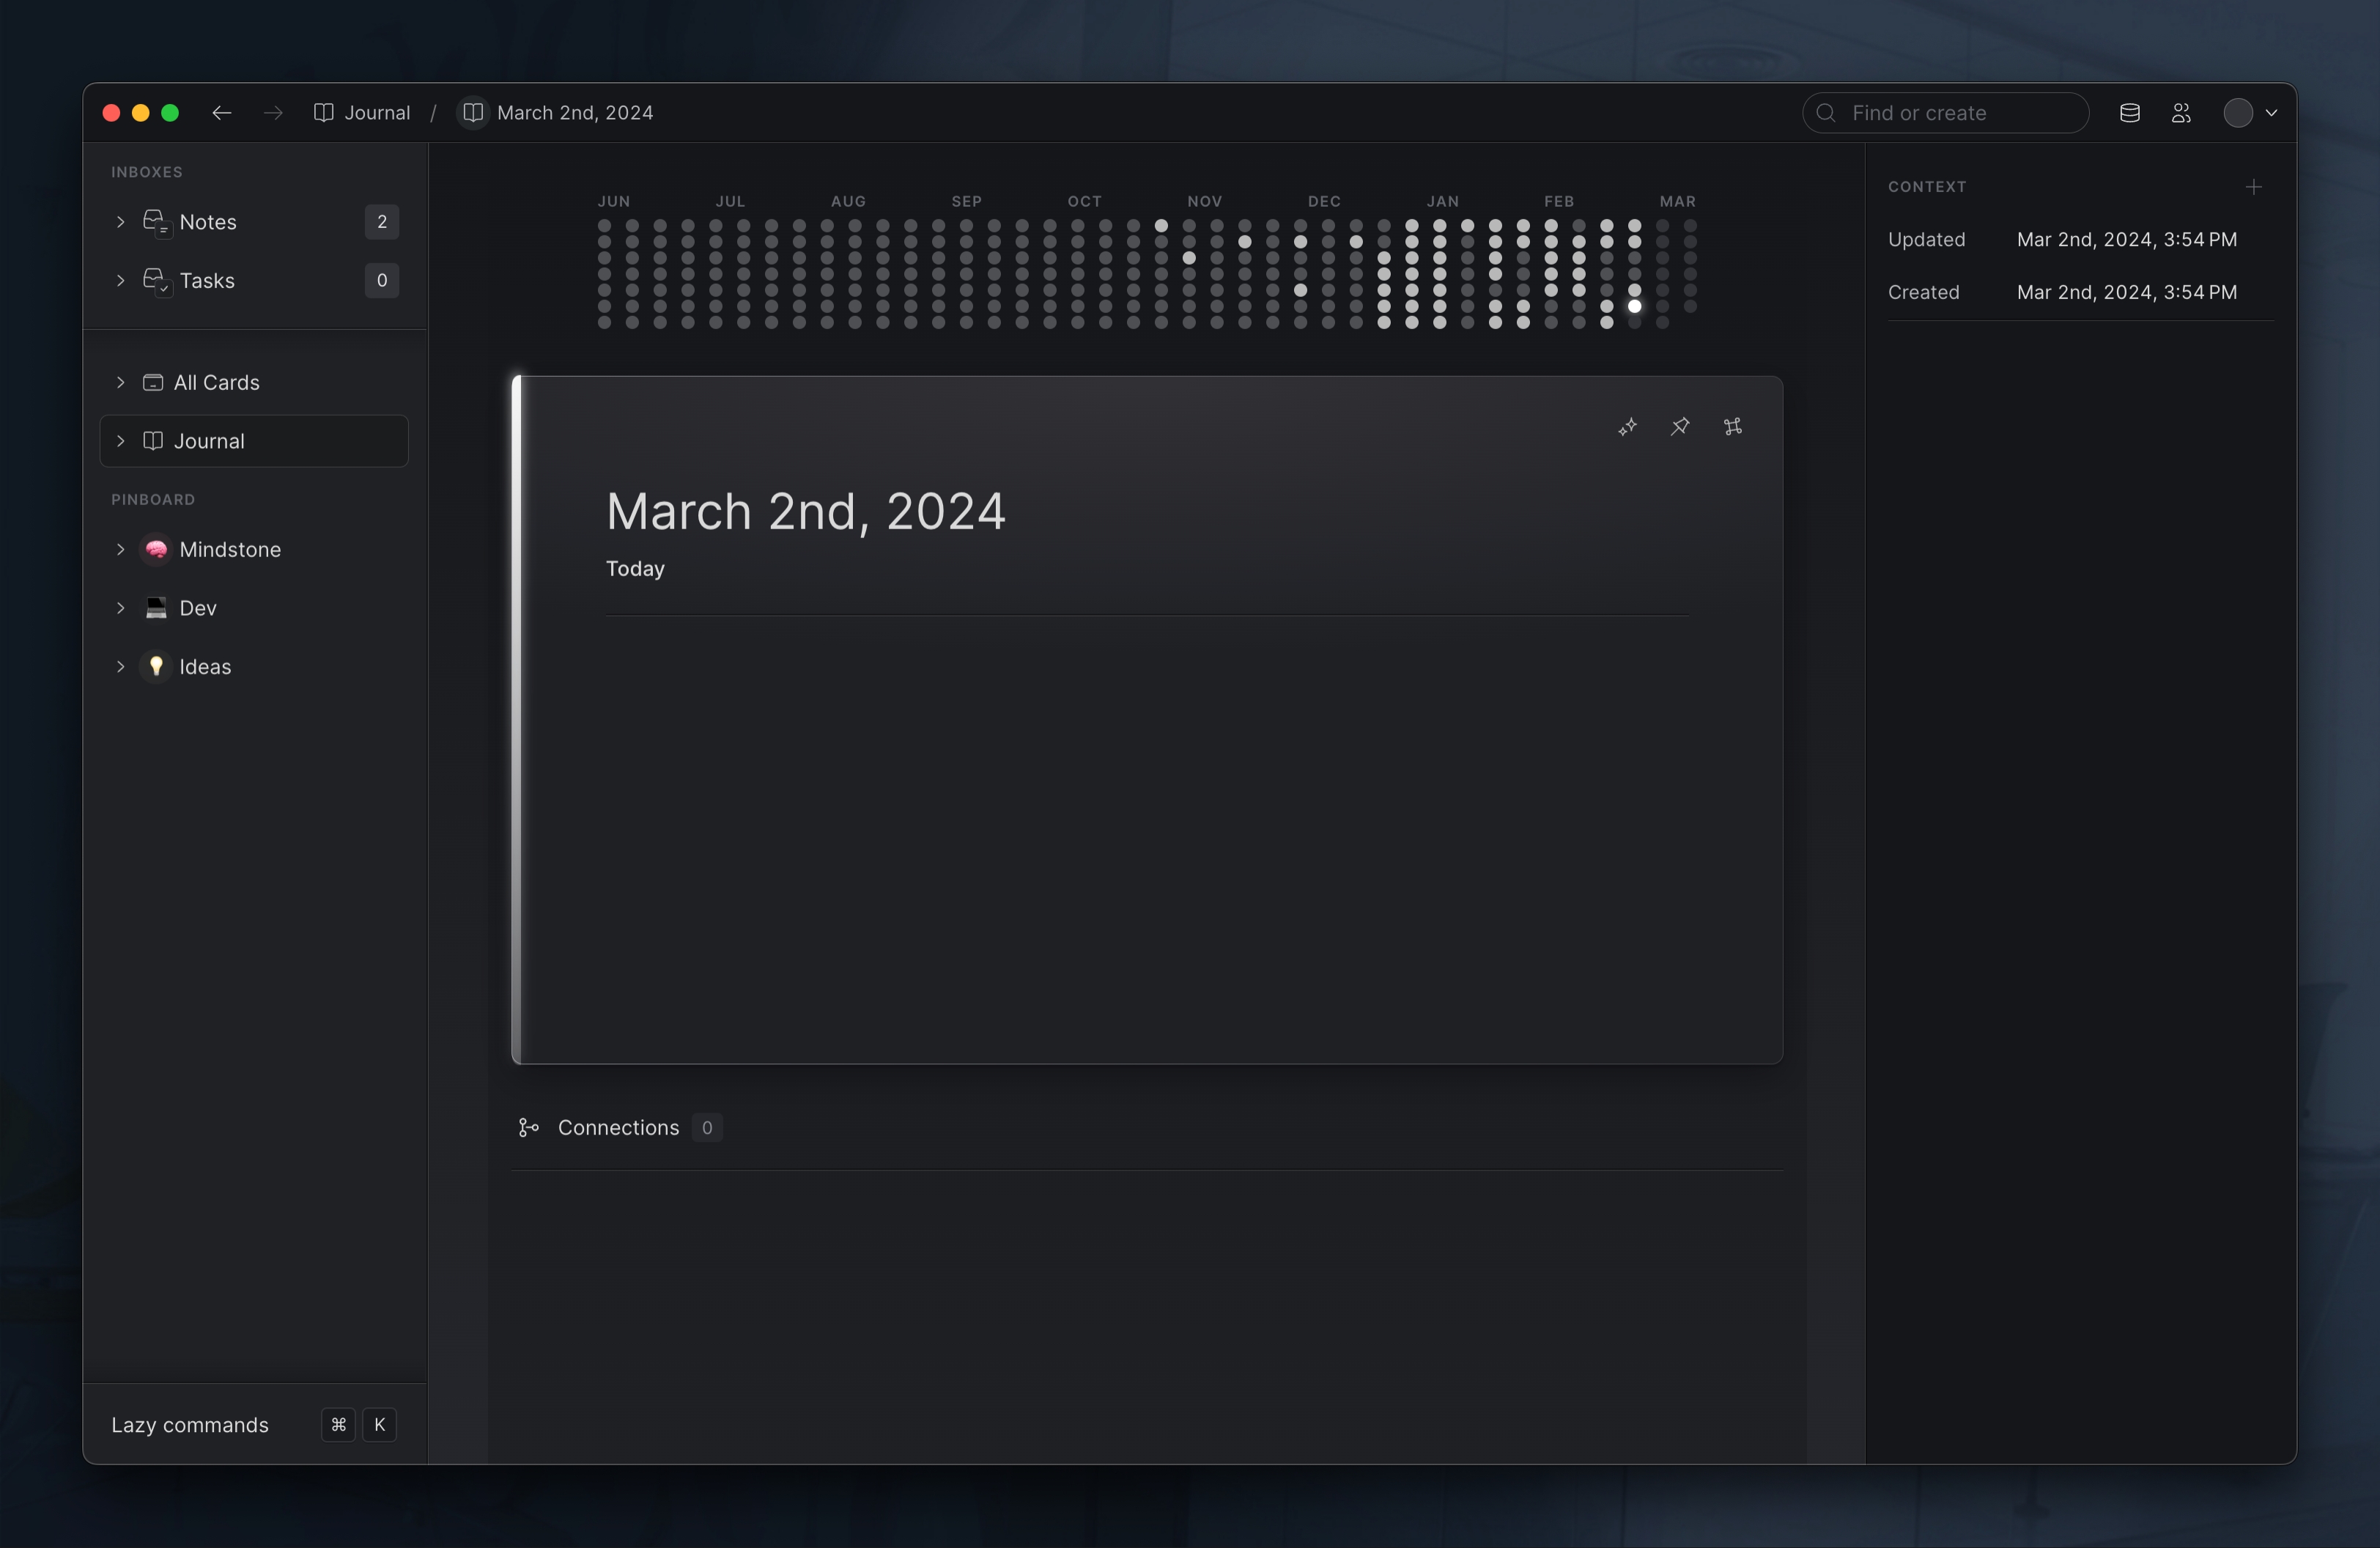Go forward with the right arrow
This screenshot has width=2380, height=1548.
coord(273,113)
